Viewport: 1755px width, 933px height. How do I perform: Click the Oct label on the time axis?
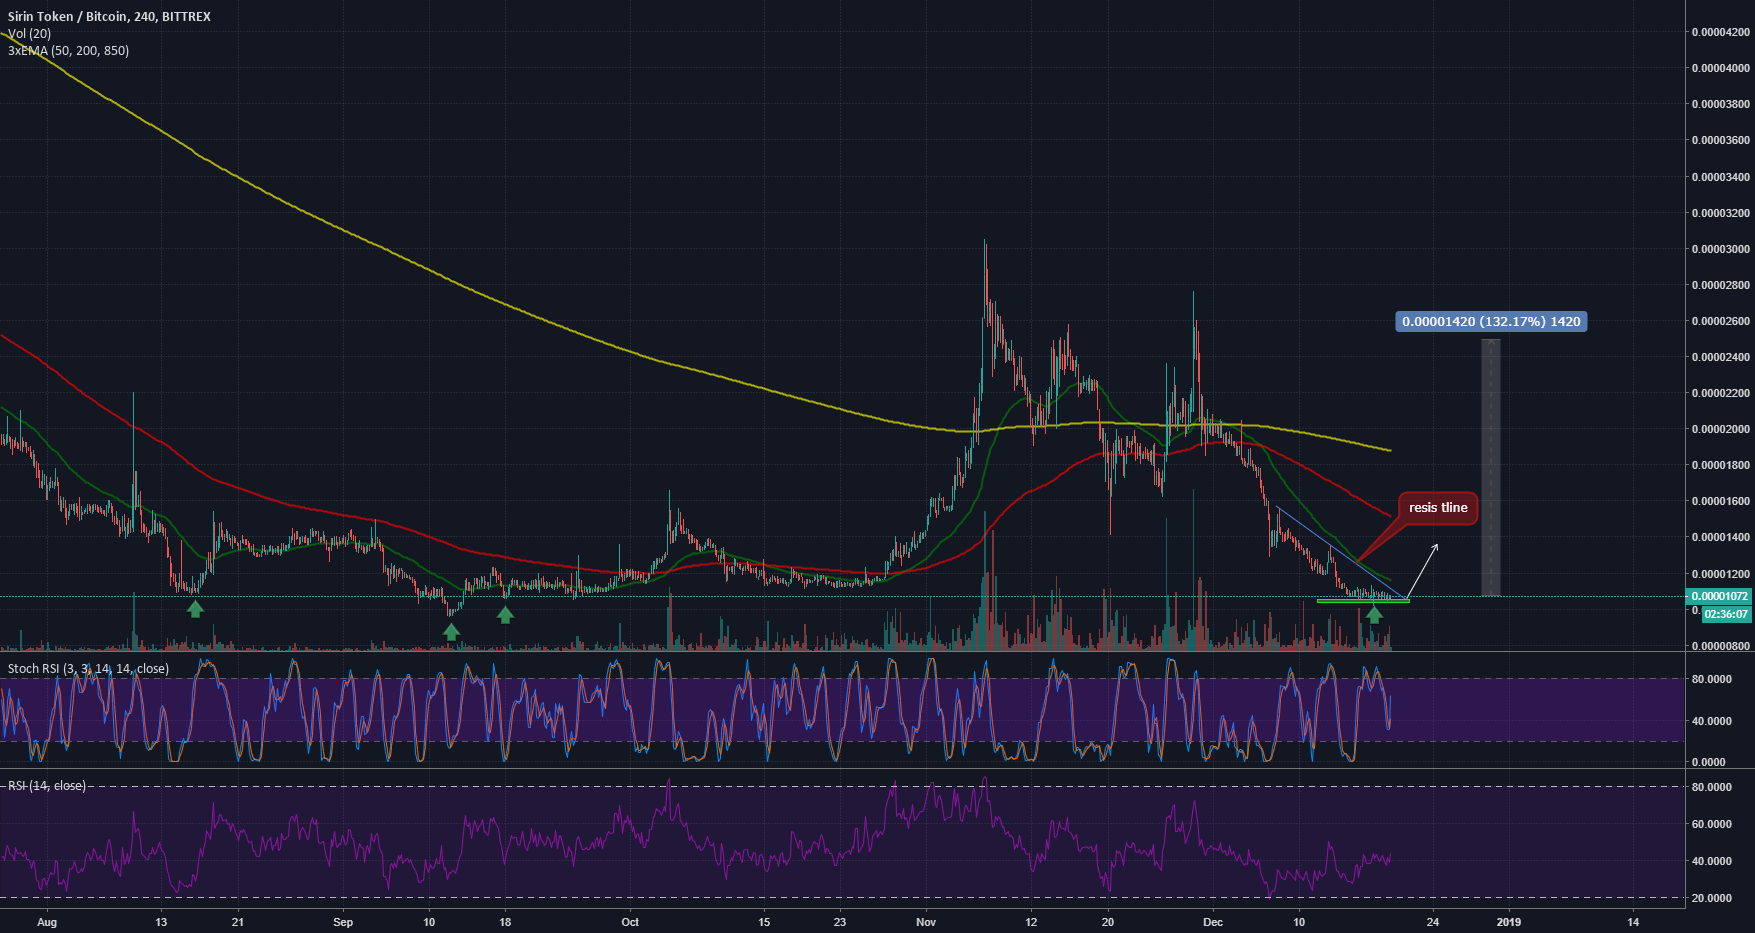pyautogui.click(x=630, y=922)
